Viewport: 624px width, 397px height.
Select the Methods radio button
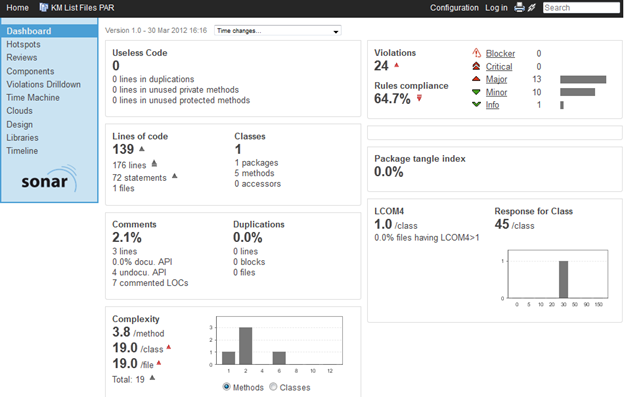(226, 387)
